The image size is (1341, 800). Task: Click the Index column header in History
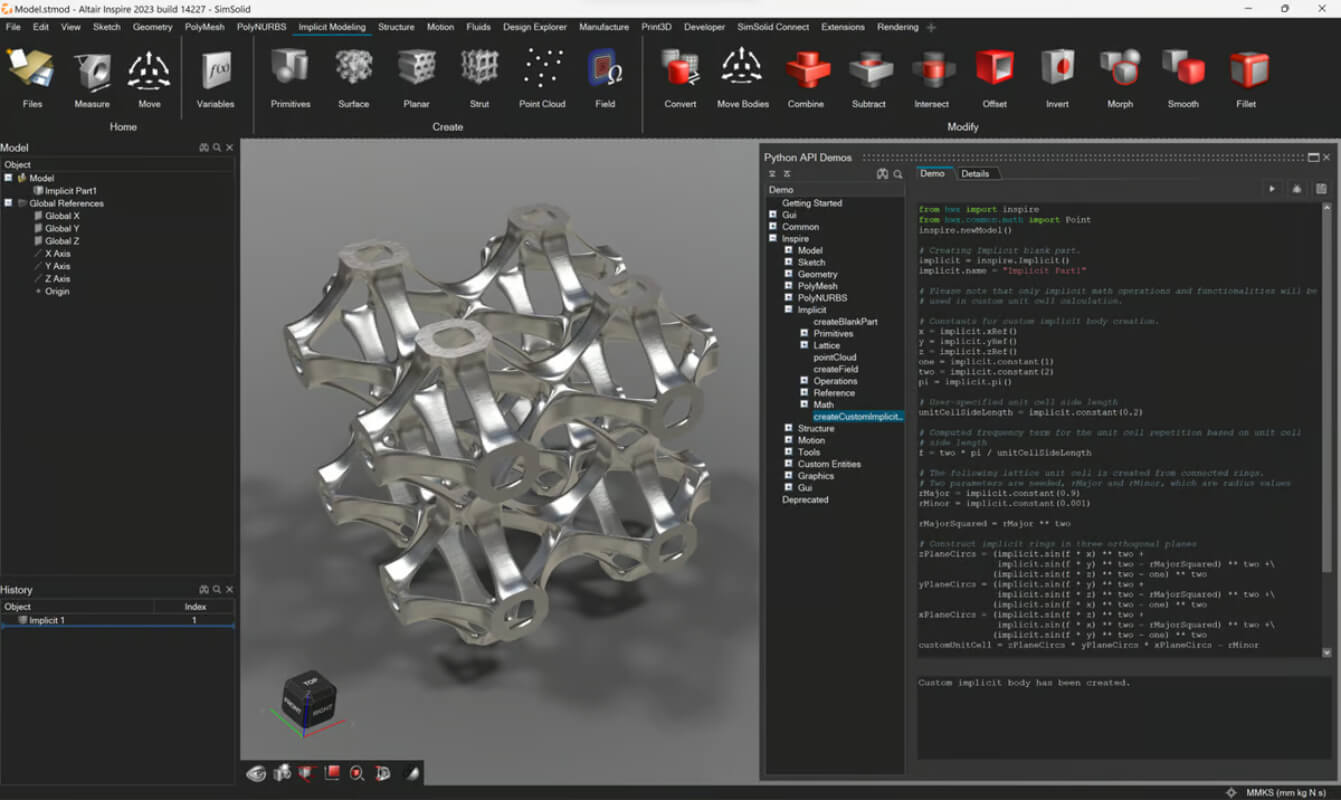click(195, 607)
